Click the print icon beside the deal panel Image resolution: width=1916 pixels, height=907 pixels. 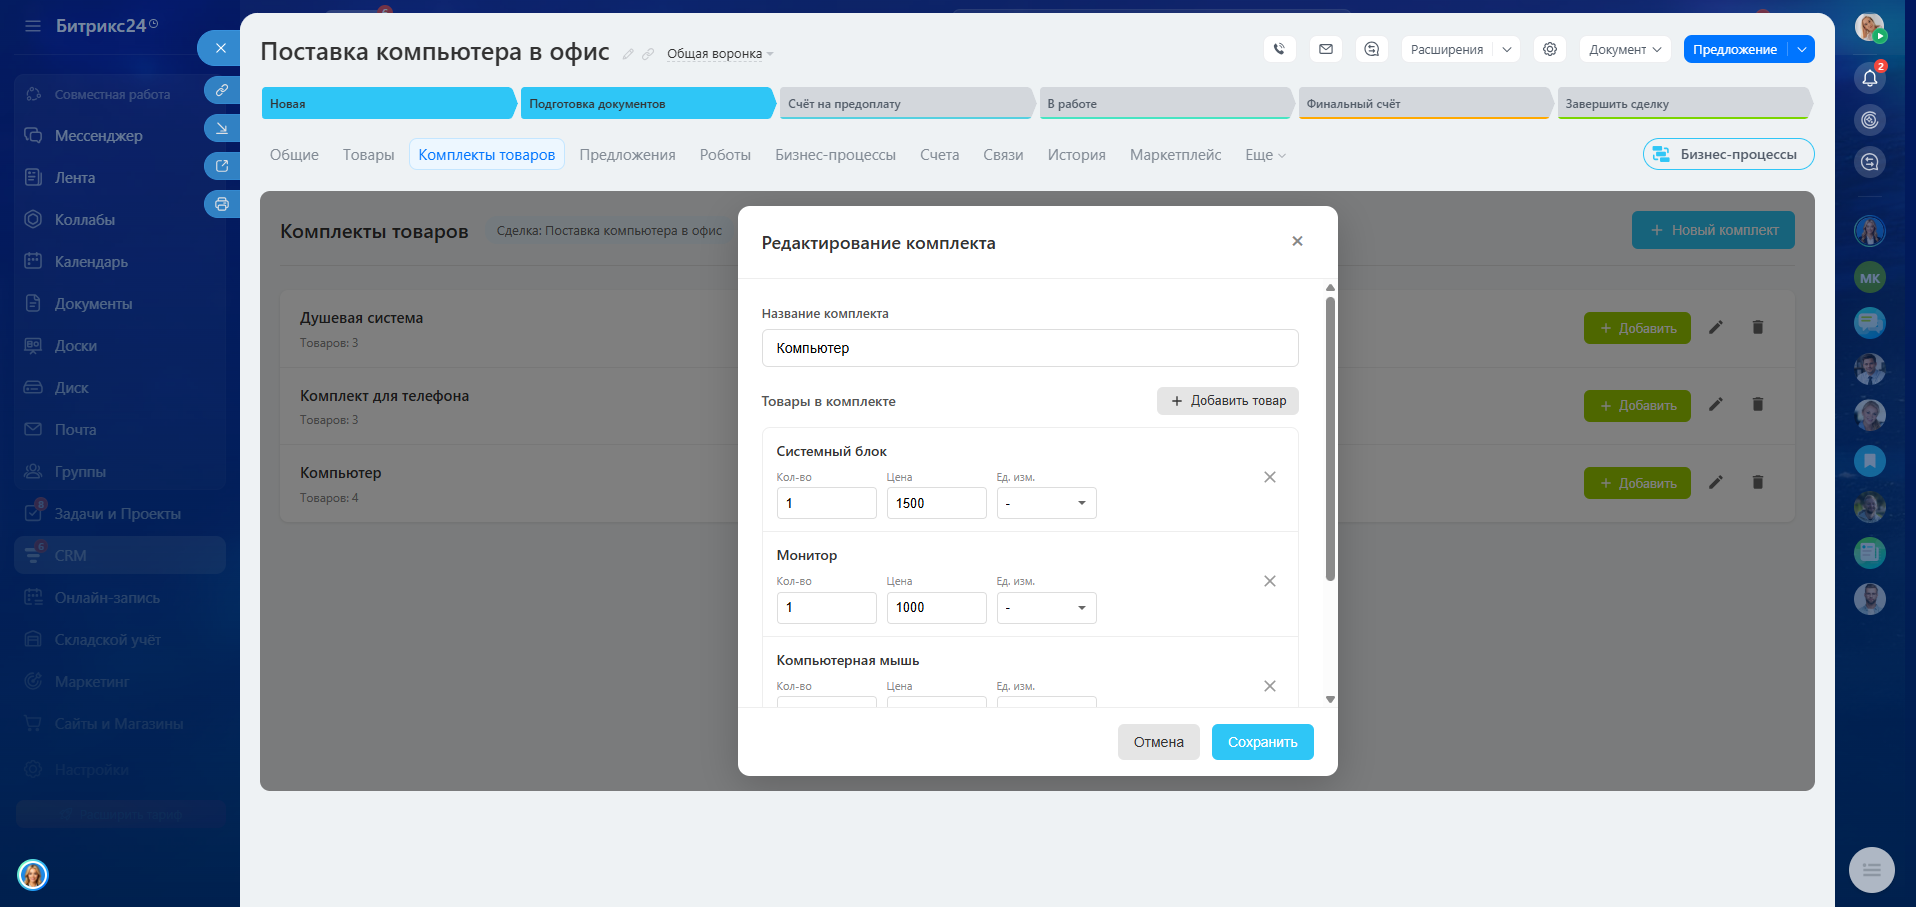click(222, 204)
